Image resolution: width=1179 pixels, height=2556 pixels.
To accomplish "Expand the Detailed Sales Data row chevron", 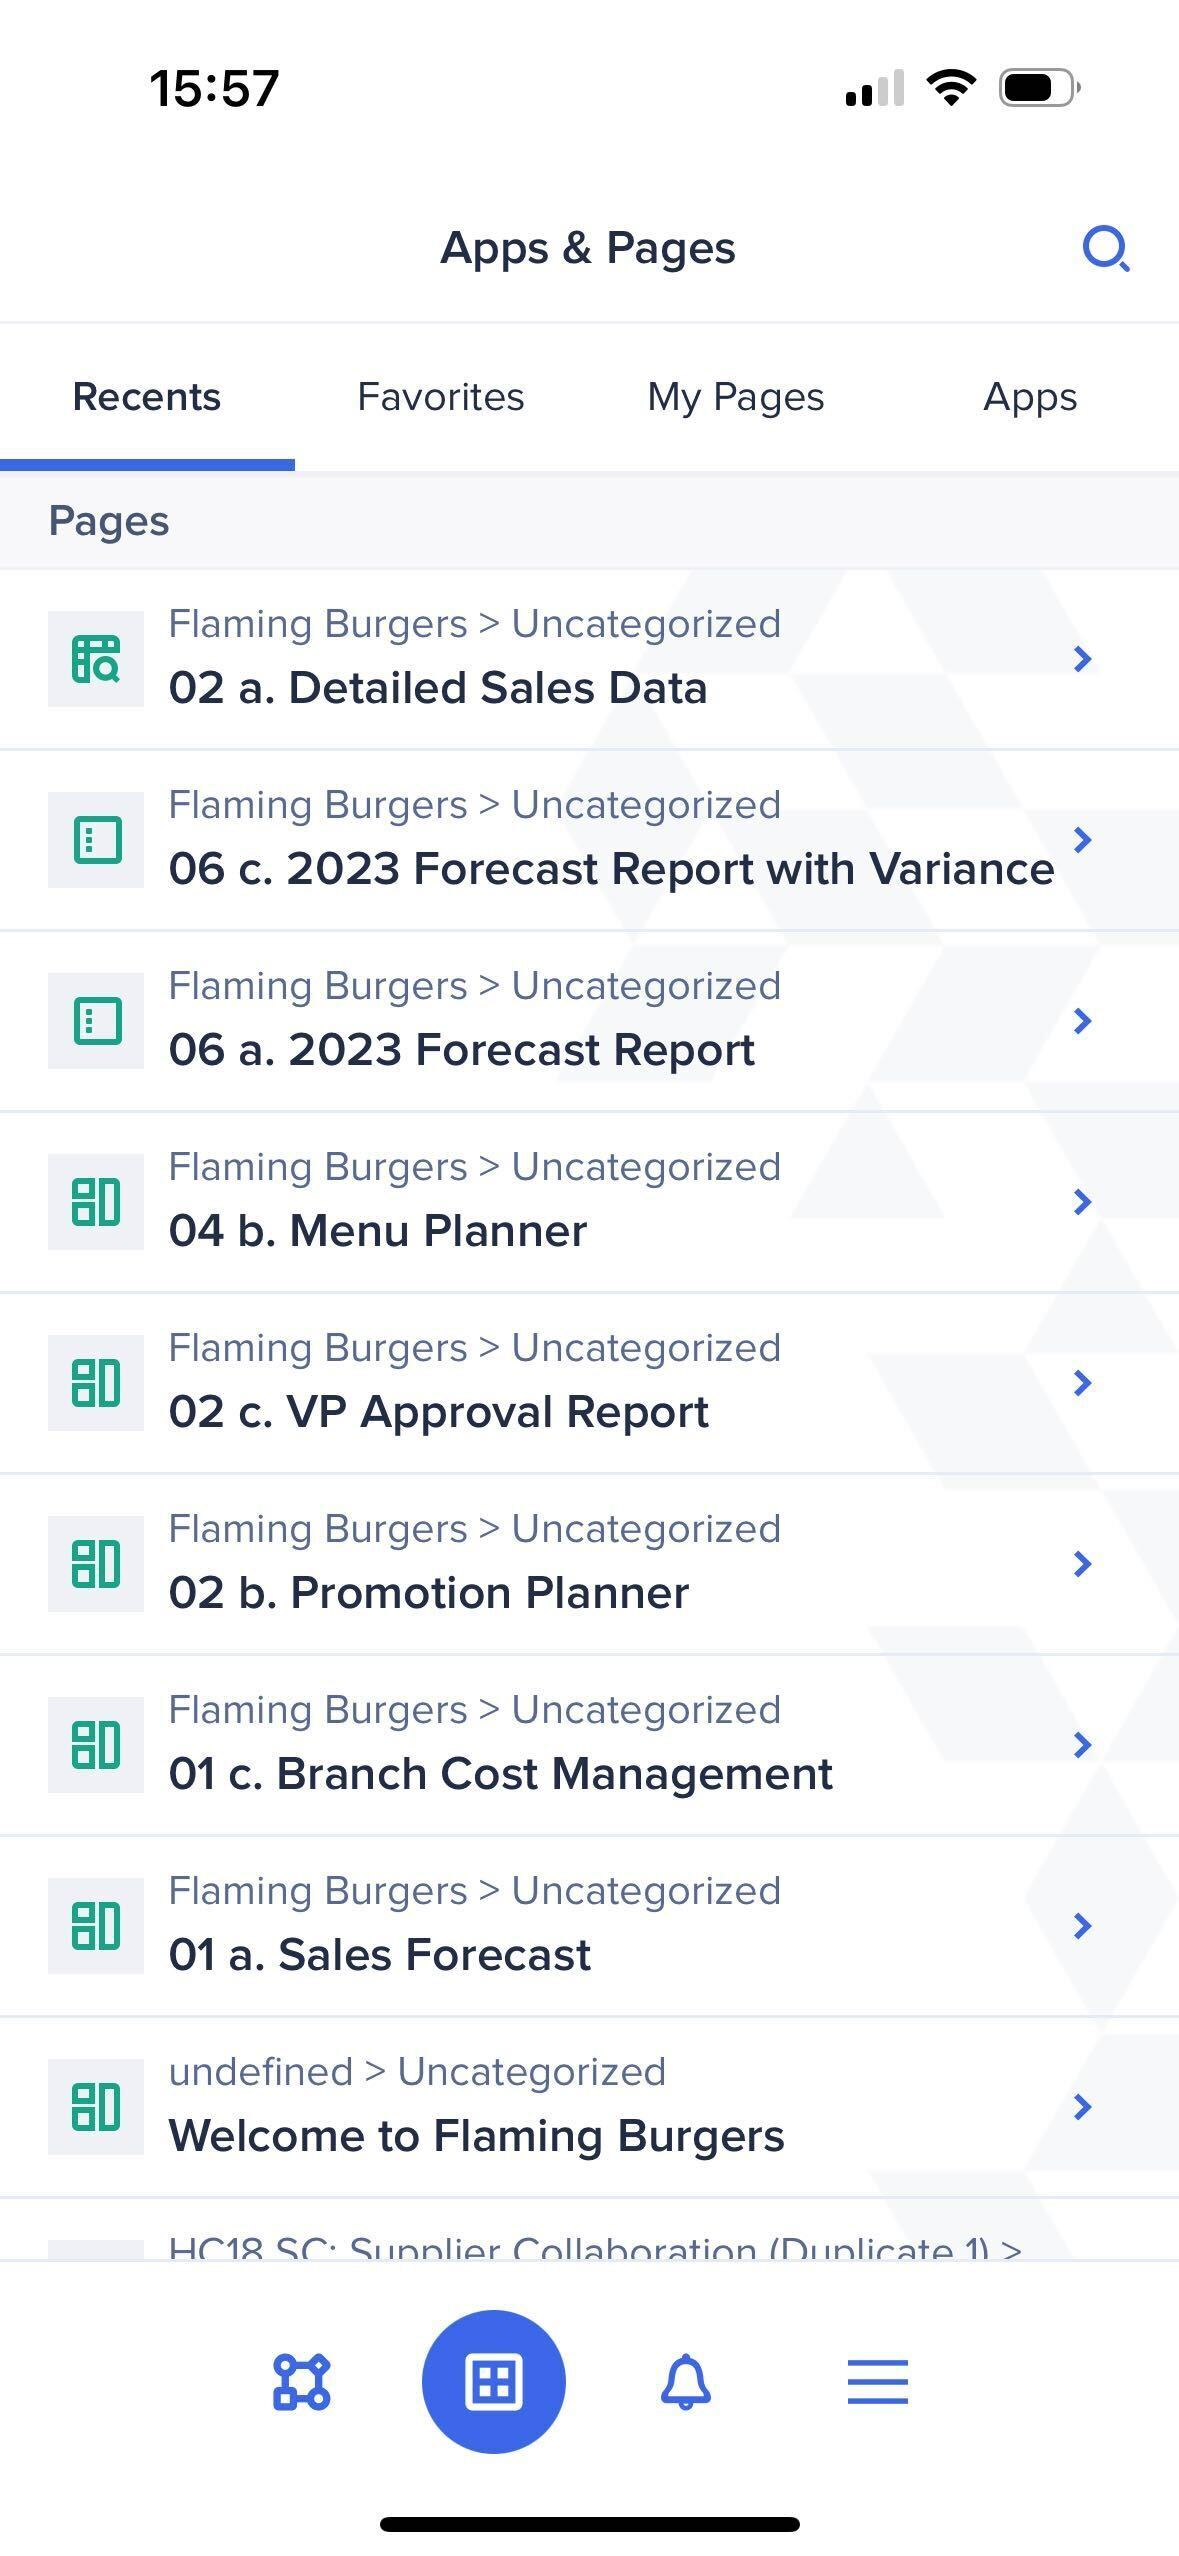I will pos(1082,658).
